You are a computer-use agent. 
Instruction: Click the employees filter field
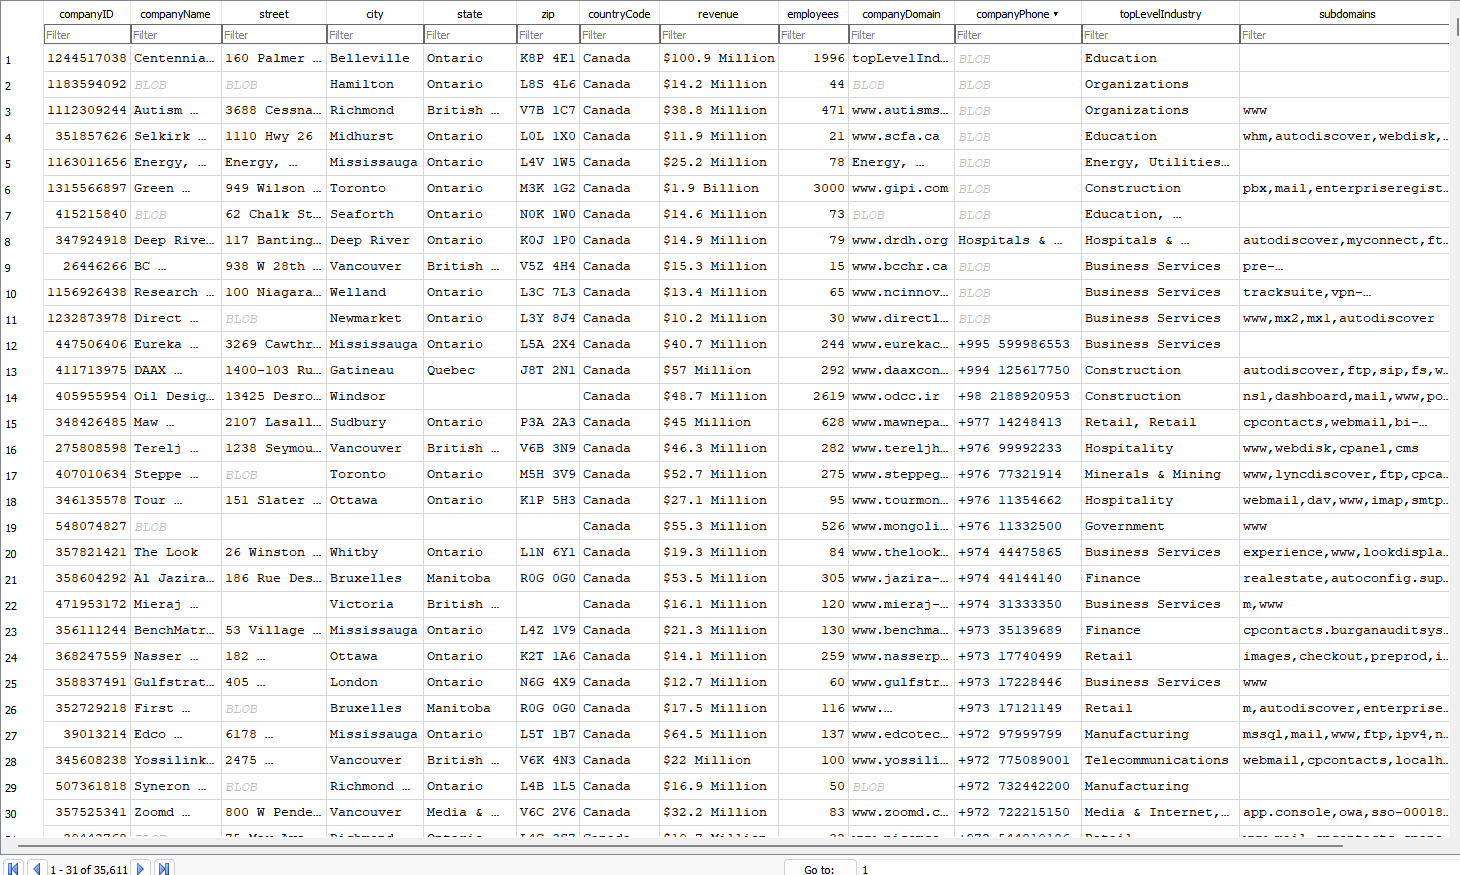813,35
